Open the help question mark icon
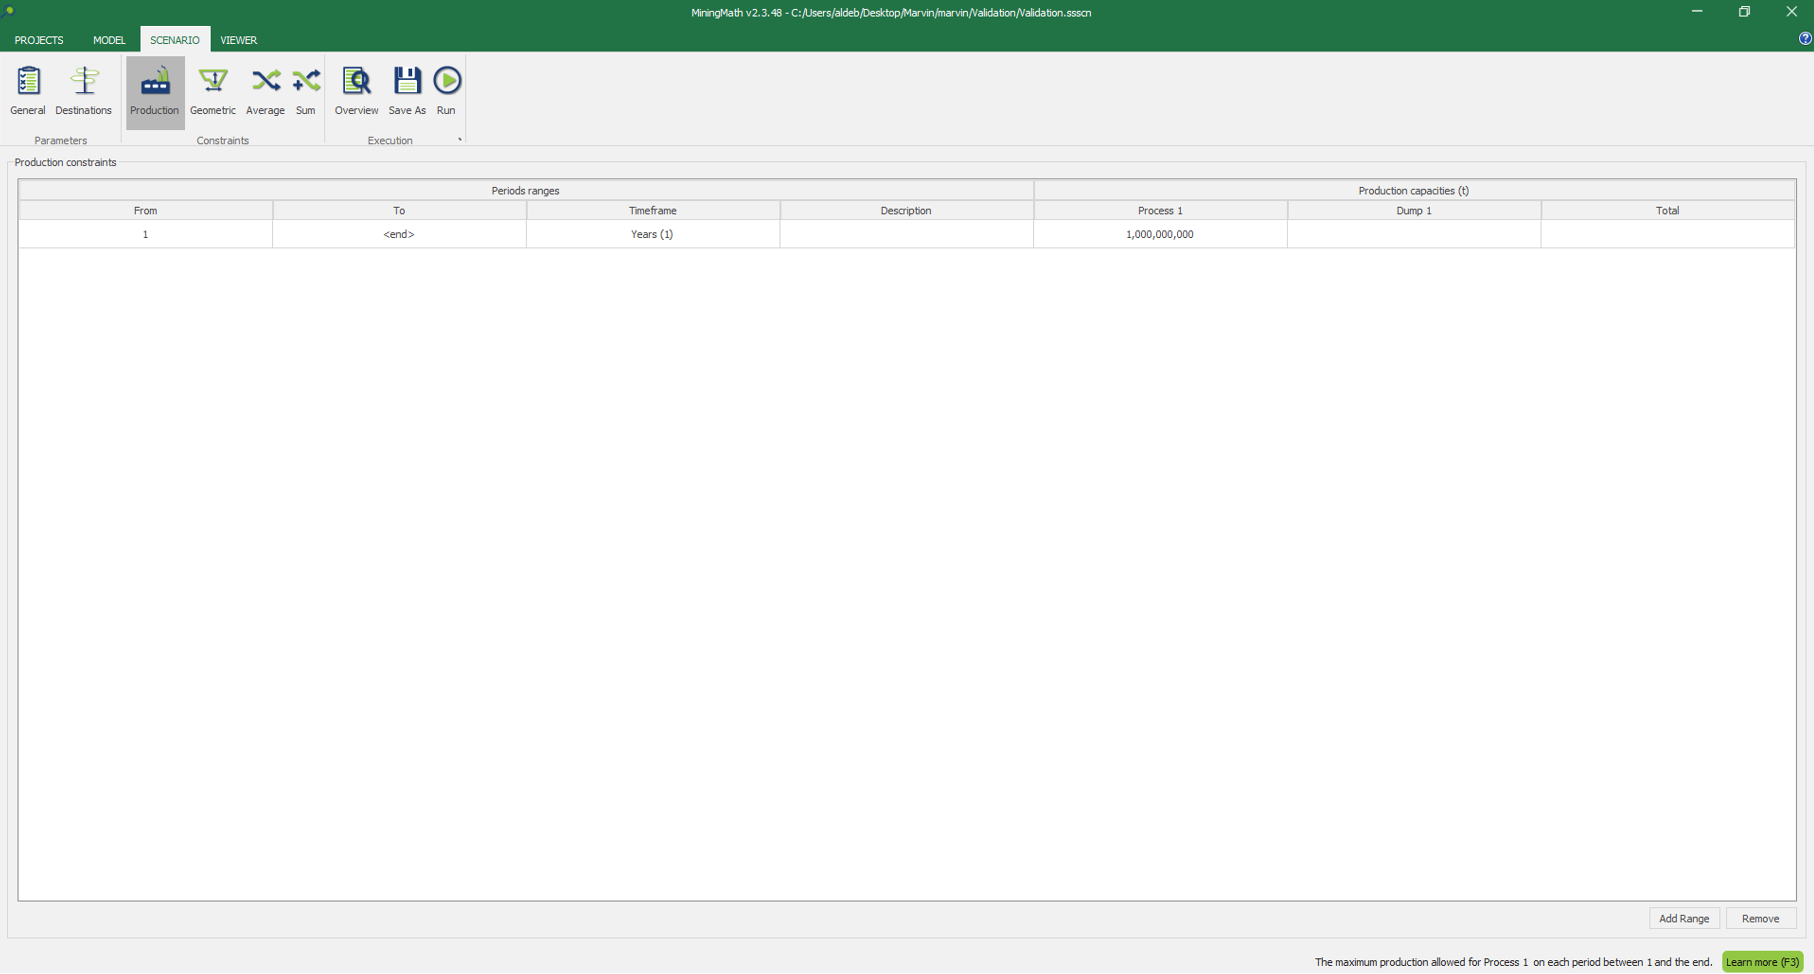 pyautogui.click(x=1804, y=39)
